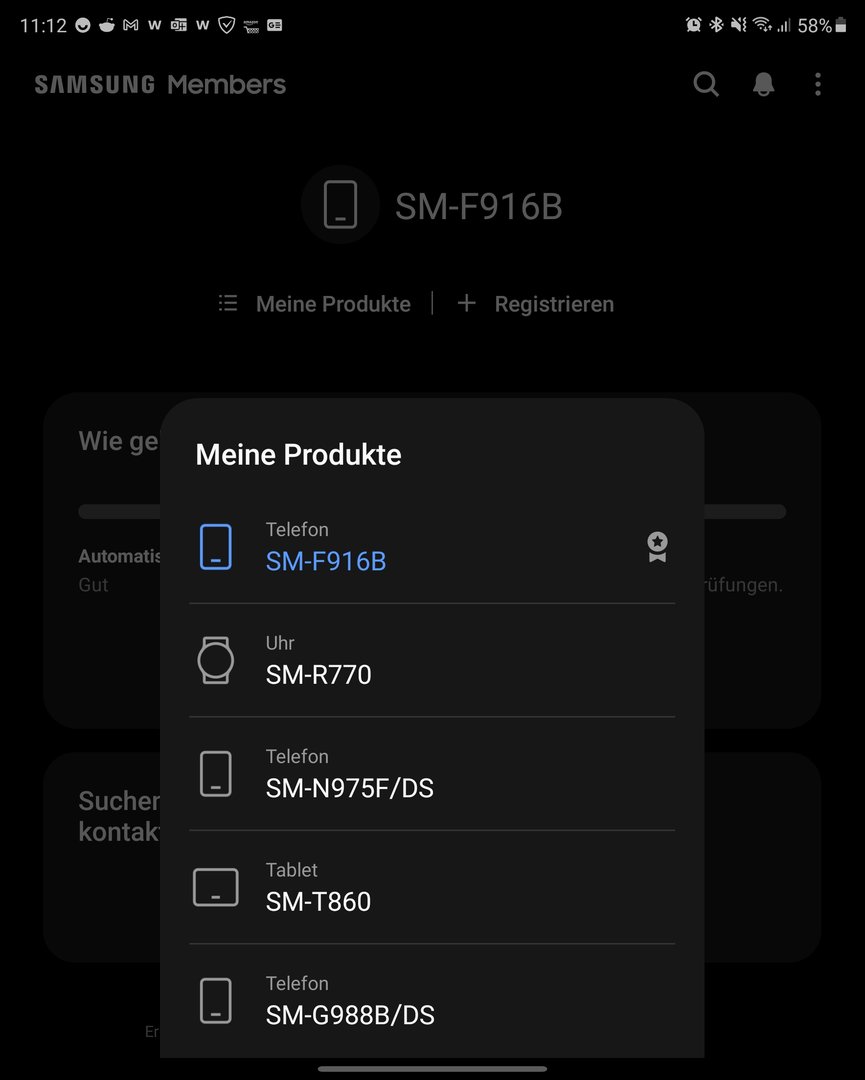
Task: Tap the phone icon for SM-G988B/DS
Action: 216,1000
